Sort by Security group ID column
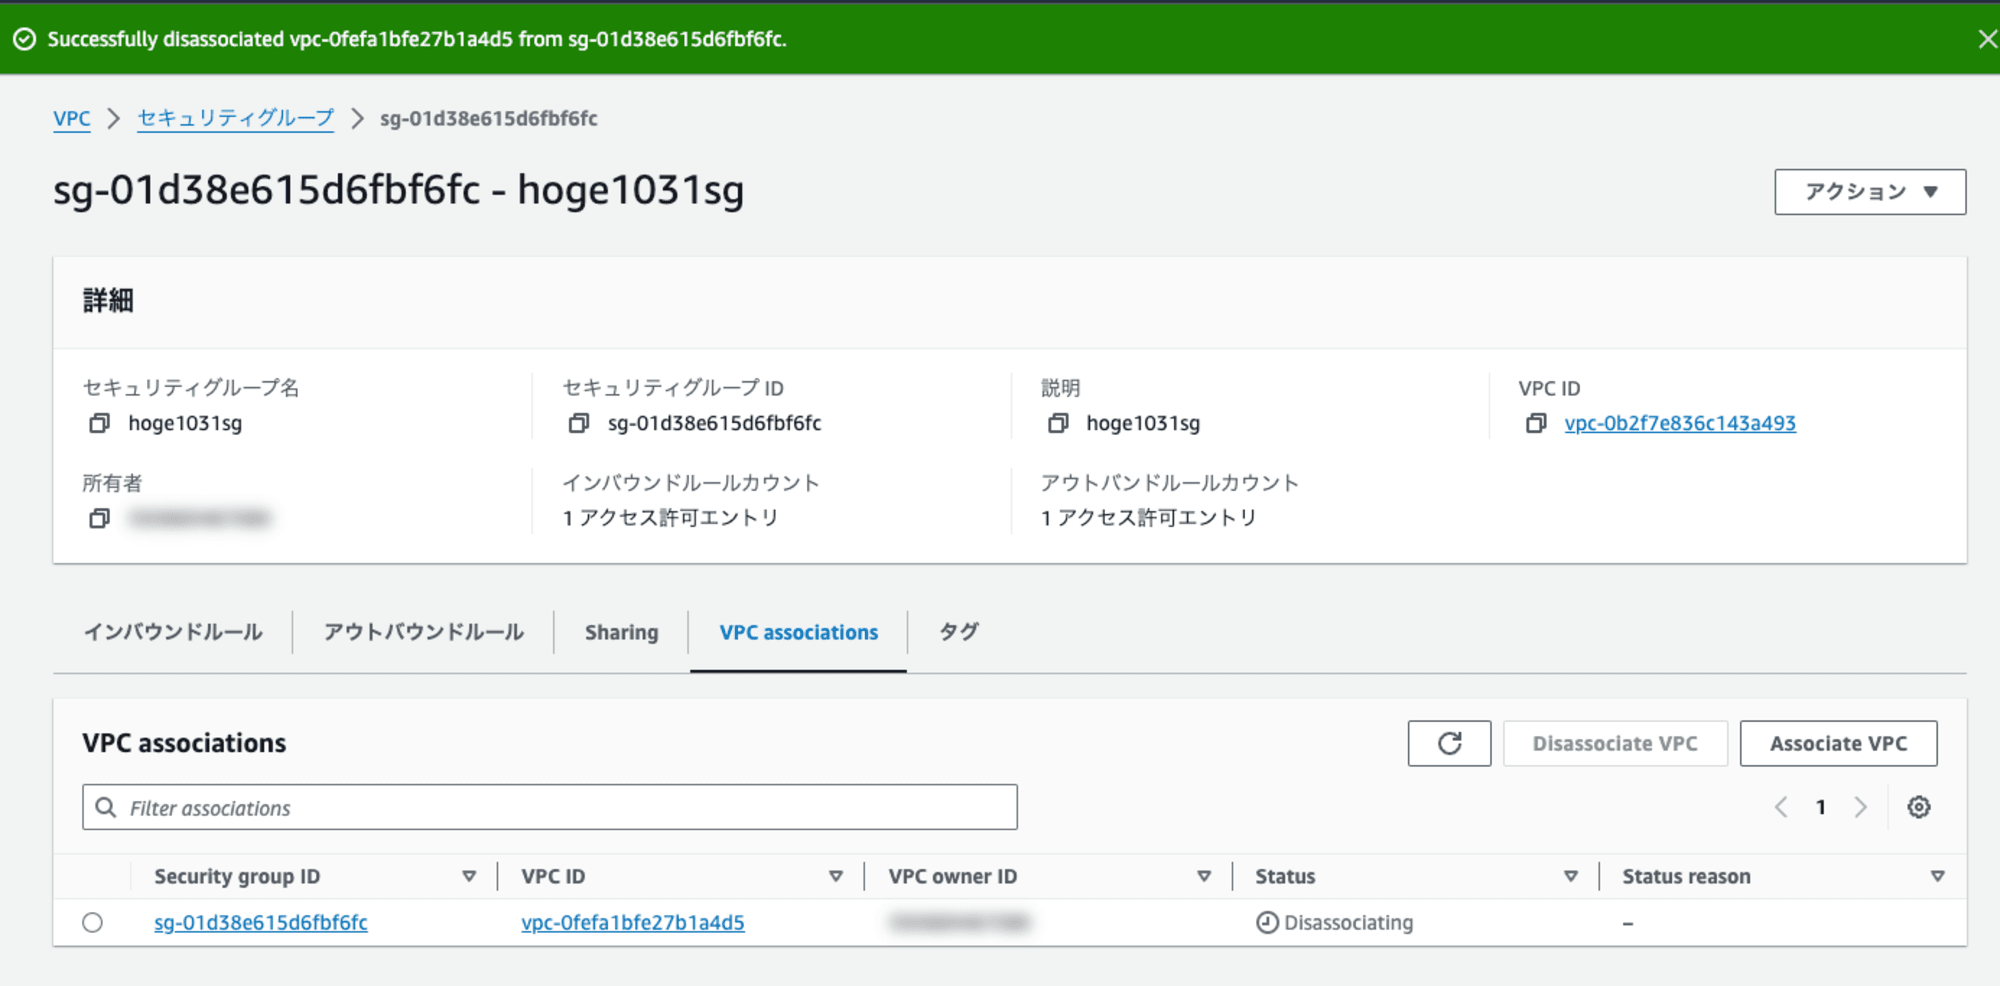Image resolution: width=2000 pixels, height=986 pixels. pyautogui.click(x=468, y=876)
